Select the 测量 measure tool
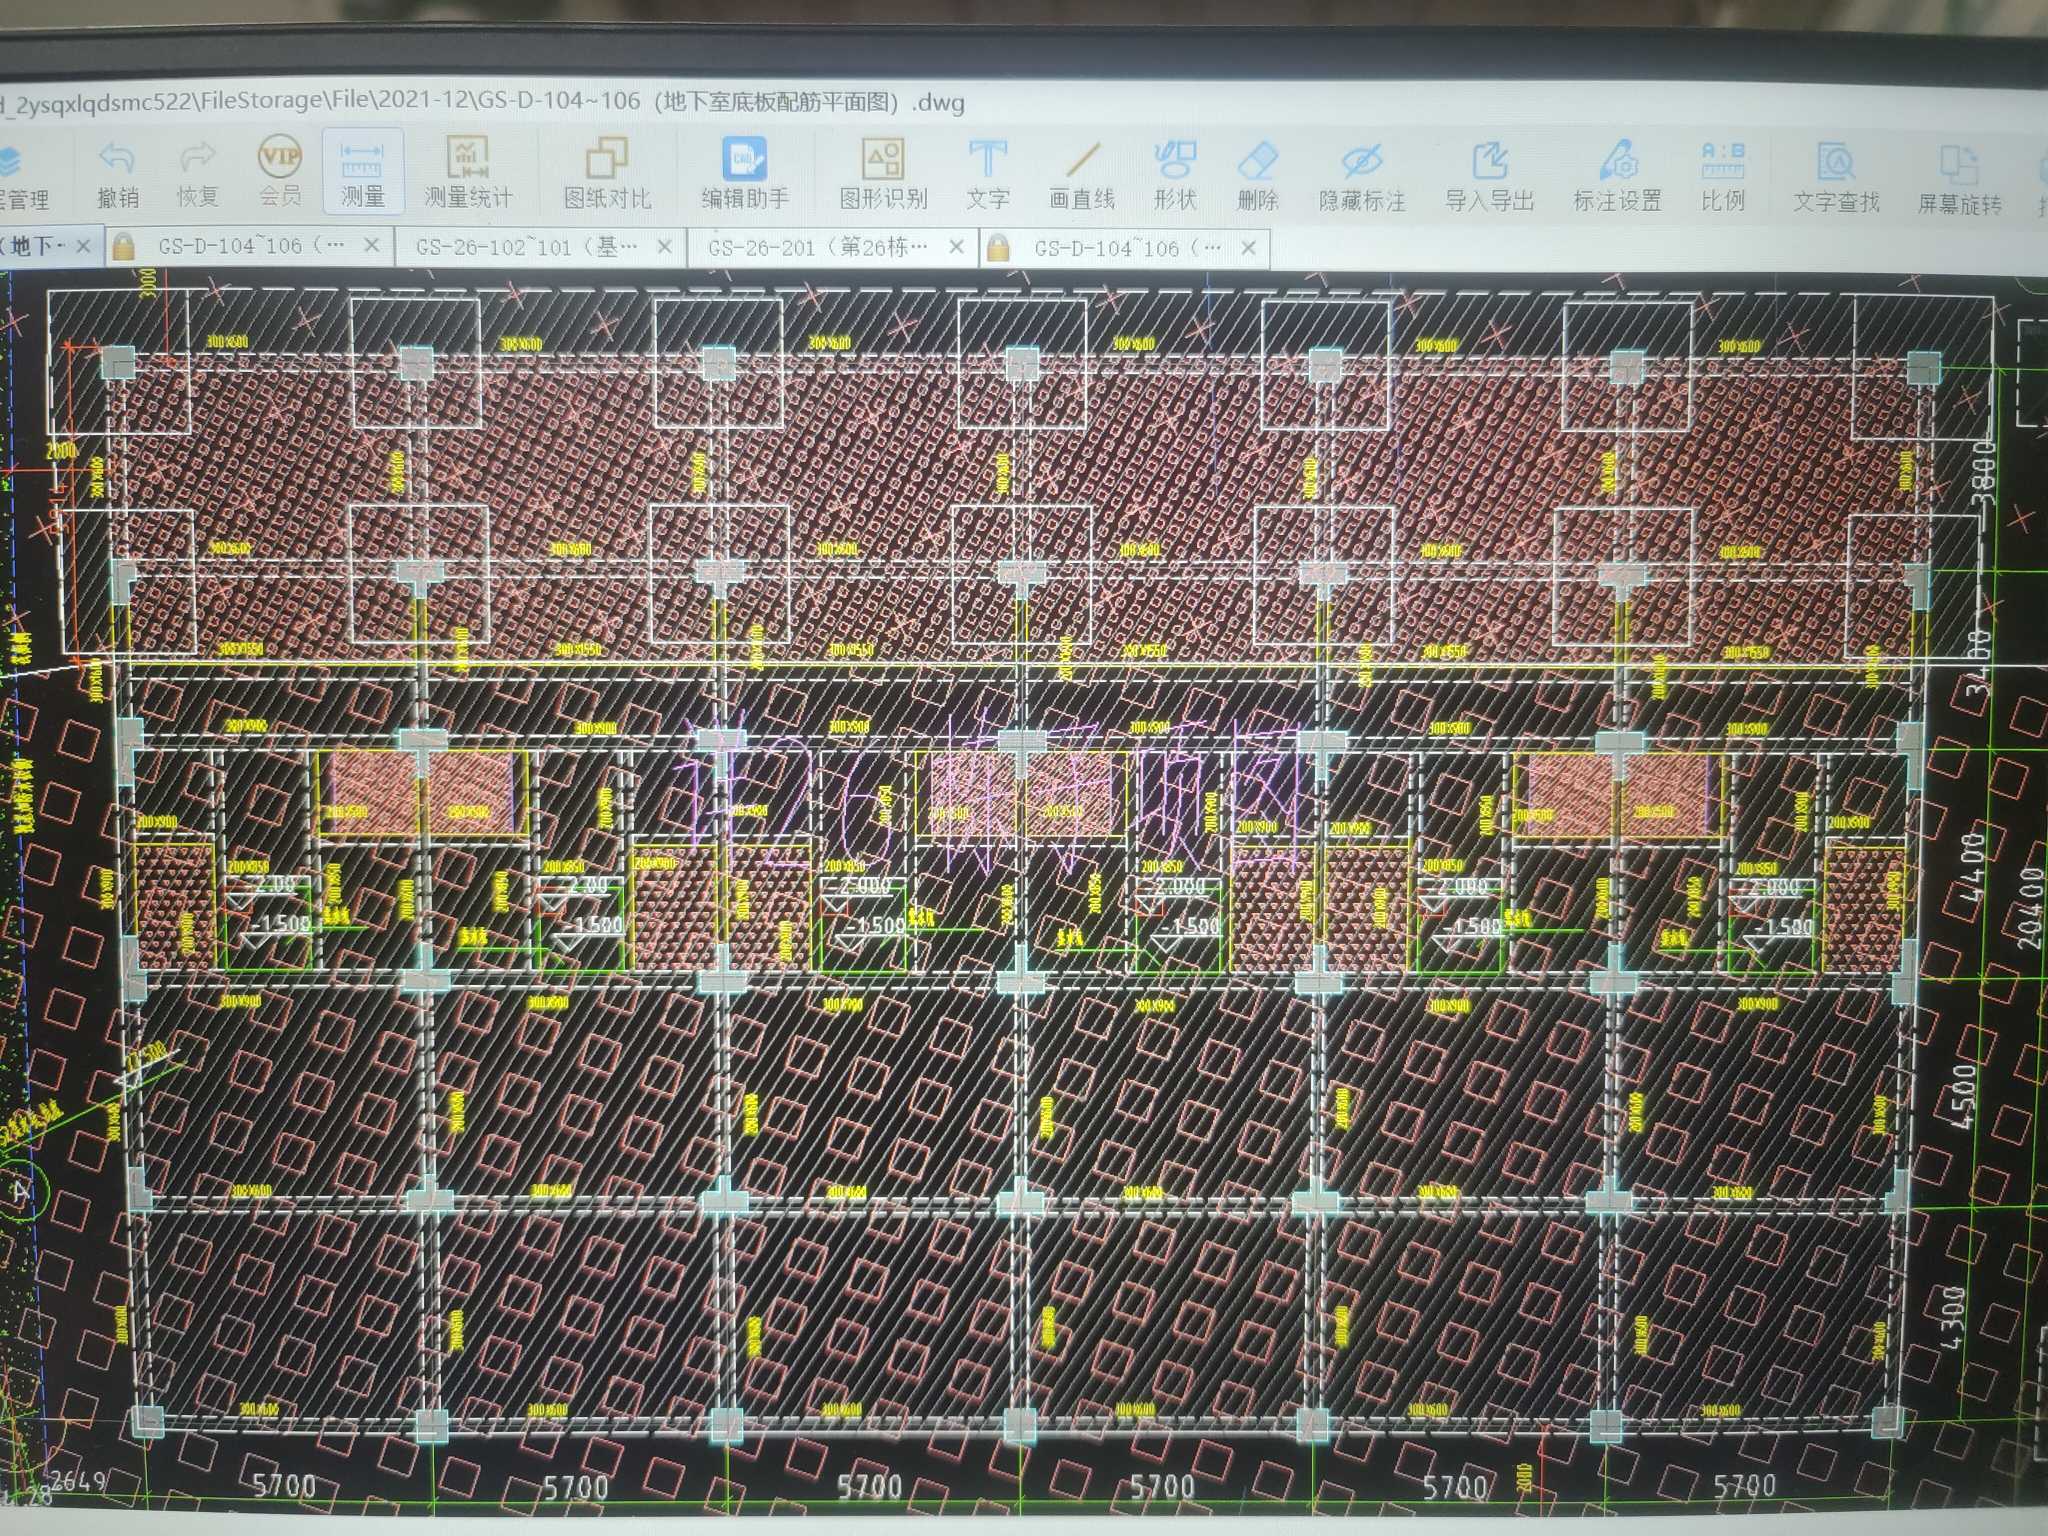The image size is (2048, 1536). coord(362,170)
